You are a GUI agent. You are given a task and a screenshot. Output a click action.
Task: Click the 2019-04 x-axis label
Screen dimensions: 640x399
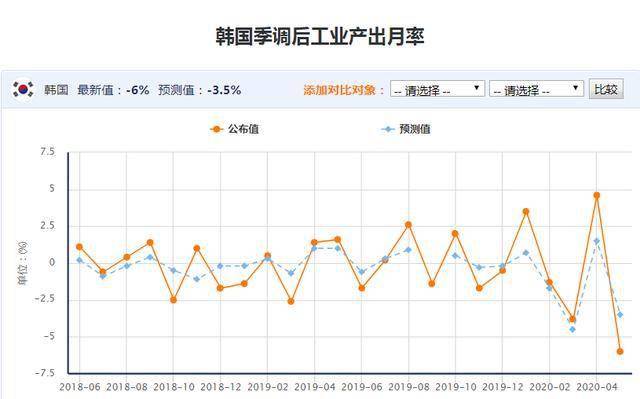[x=314, y=386]
